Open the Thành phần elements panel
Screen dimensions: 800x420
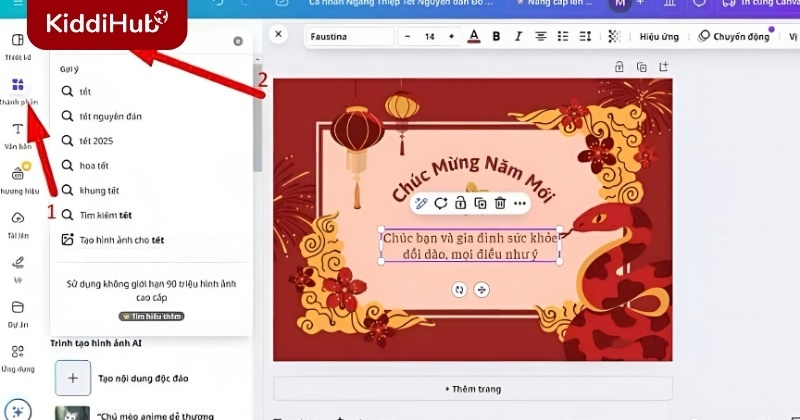18,91
